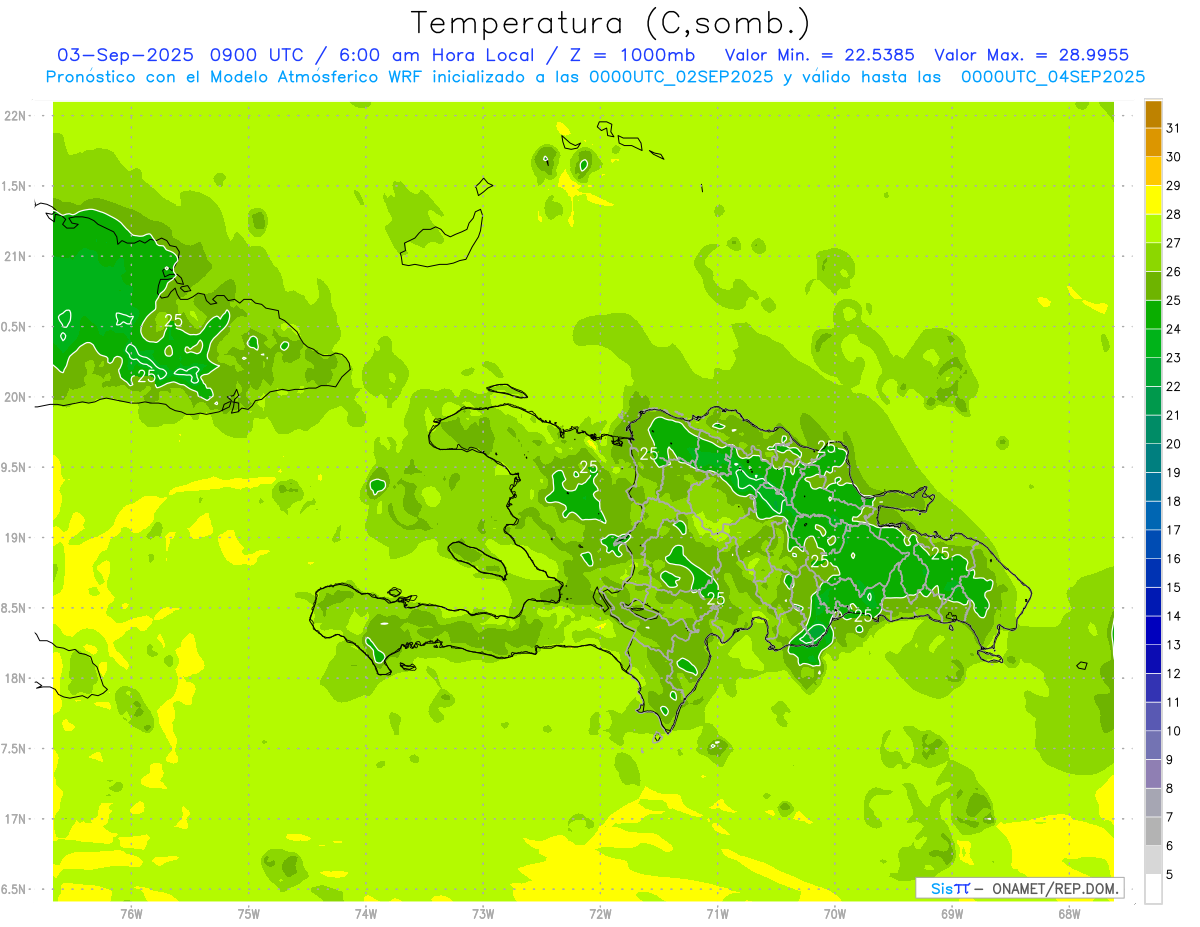Click the "18N" latitude label
The image size is (1200, 927).
pyautogui.click(x=16, y=679)
